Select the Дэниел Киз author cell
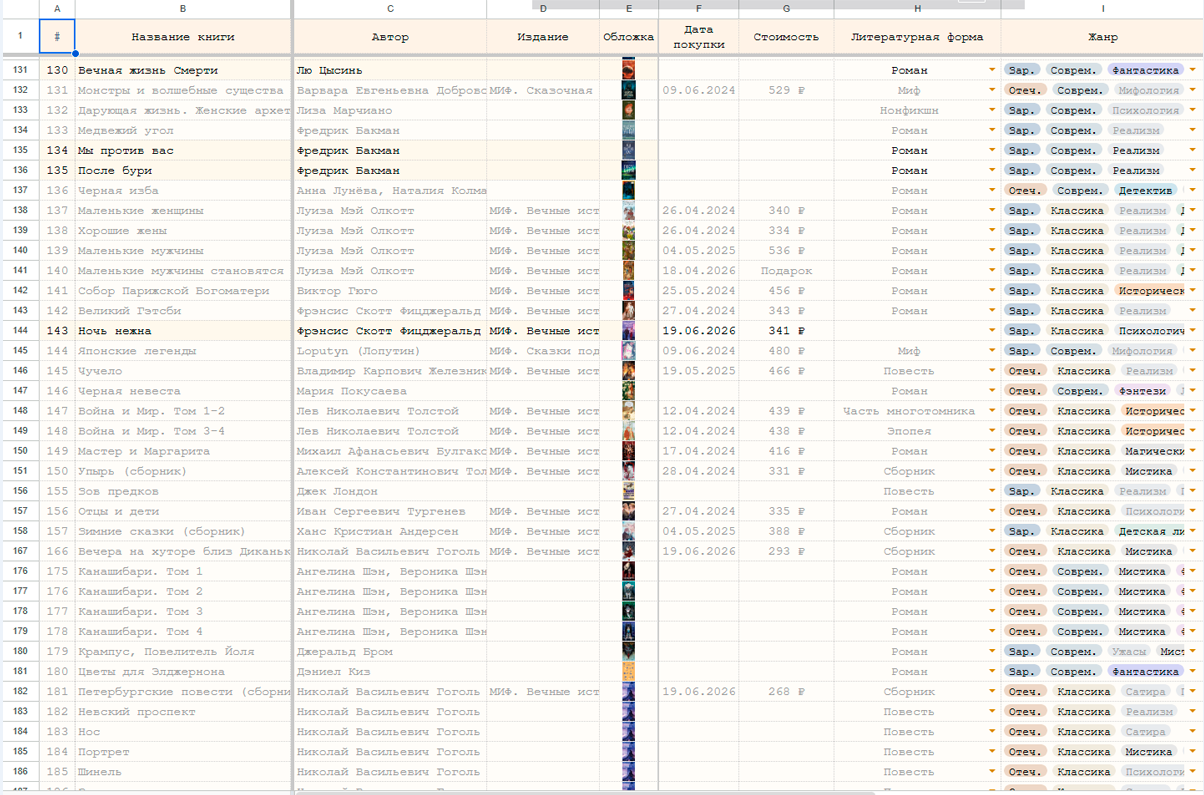Screen dimensions: 1204x795 390,671
